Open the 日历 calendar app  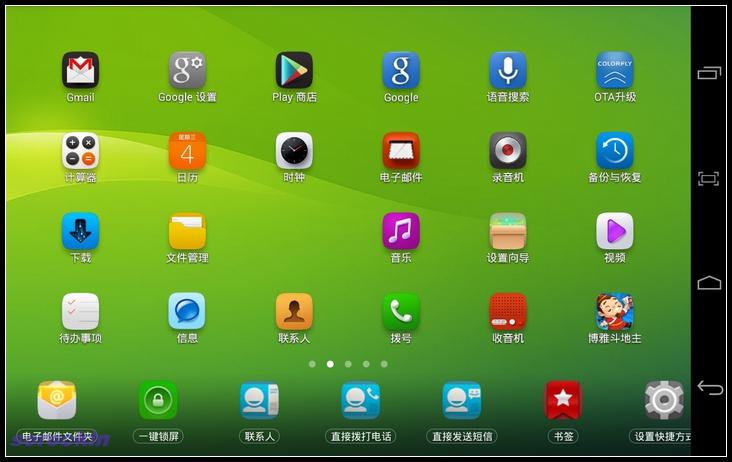pos(187,151)
